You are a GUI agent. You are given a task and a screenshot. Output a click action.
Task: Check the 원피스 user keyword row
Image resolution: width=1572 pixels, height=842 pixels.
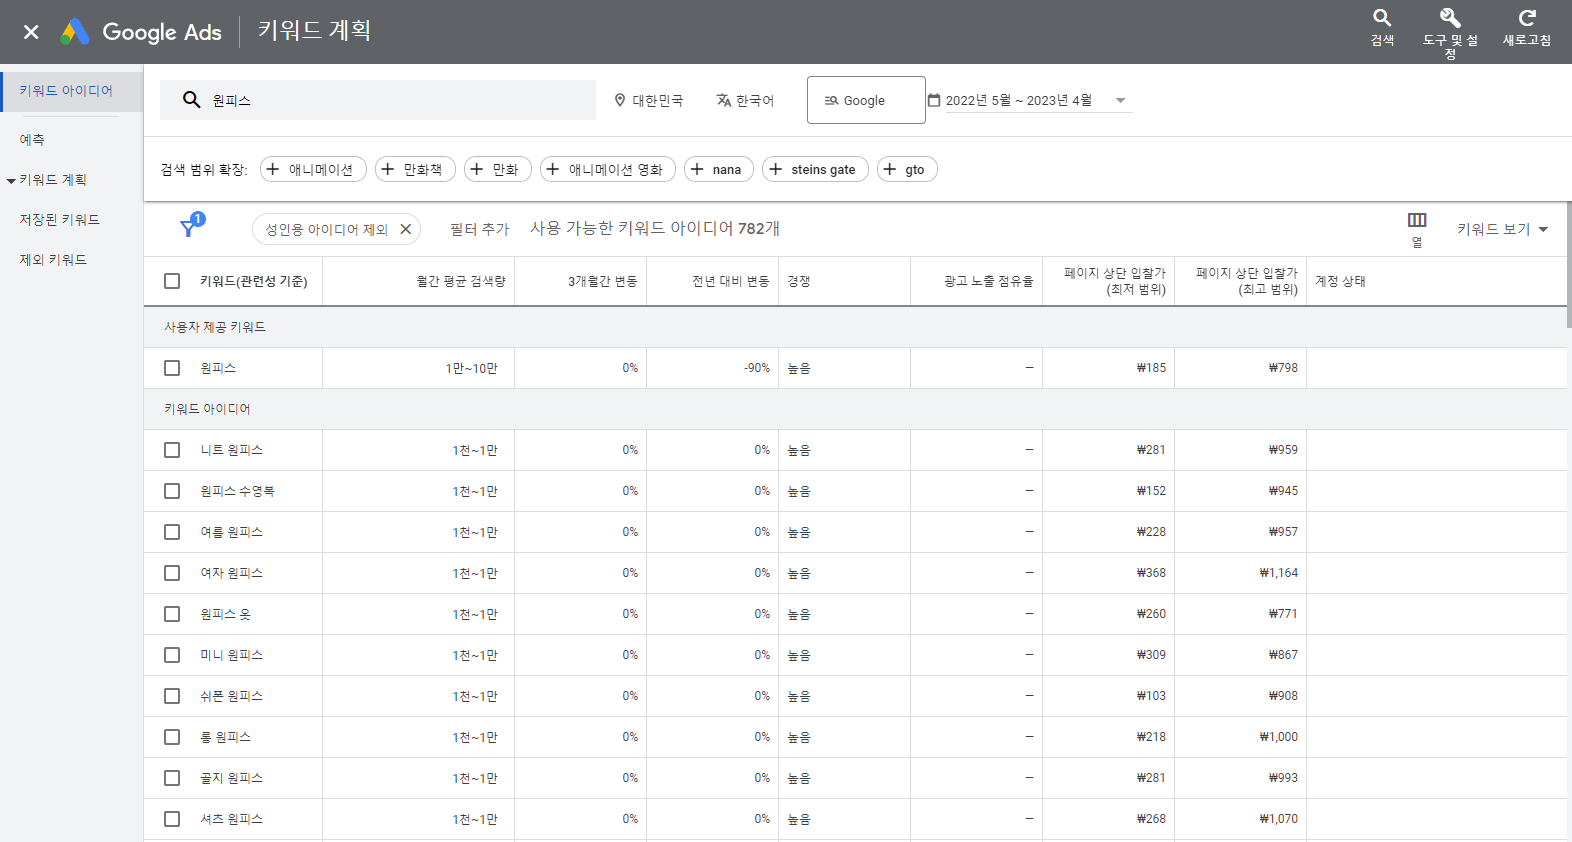172,368
